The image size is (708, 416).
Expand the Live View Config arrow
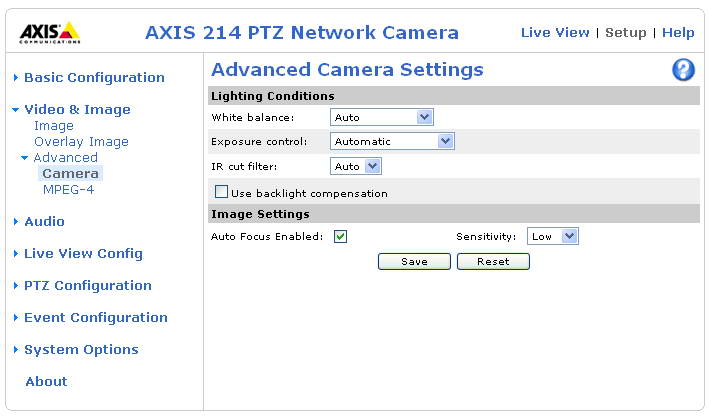click(x=16, y=253)
